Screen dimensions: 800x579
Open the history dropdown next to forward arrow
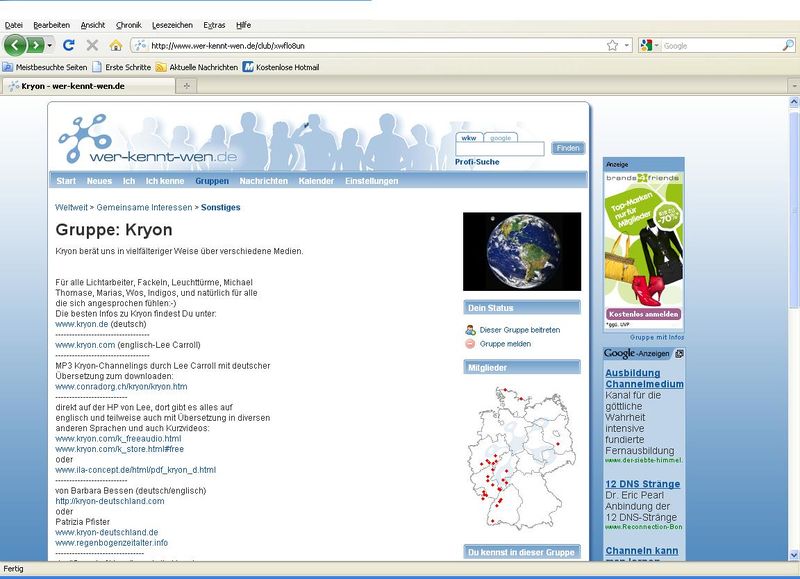pos(50,45)
